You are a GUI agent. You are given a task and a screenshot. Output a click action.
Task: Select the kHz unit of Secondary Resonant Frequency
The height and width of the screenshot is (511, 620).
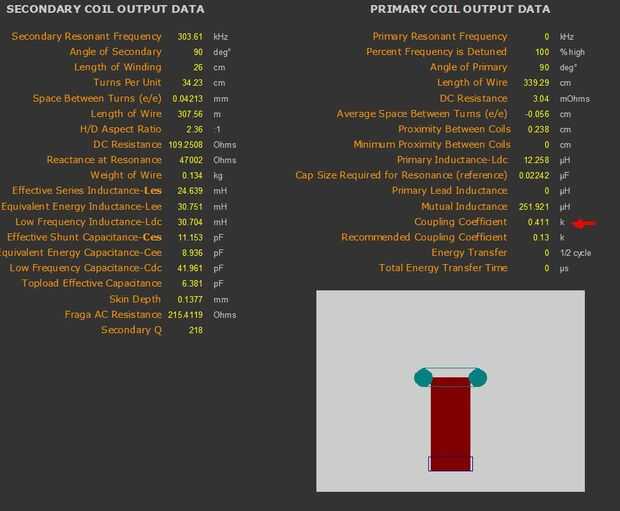point(221,37)
